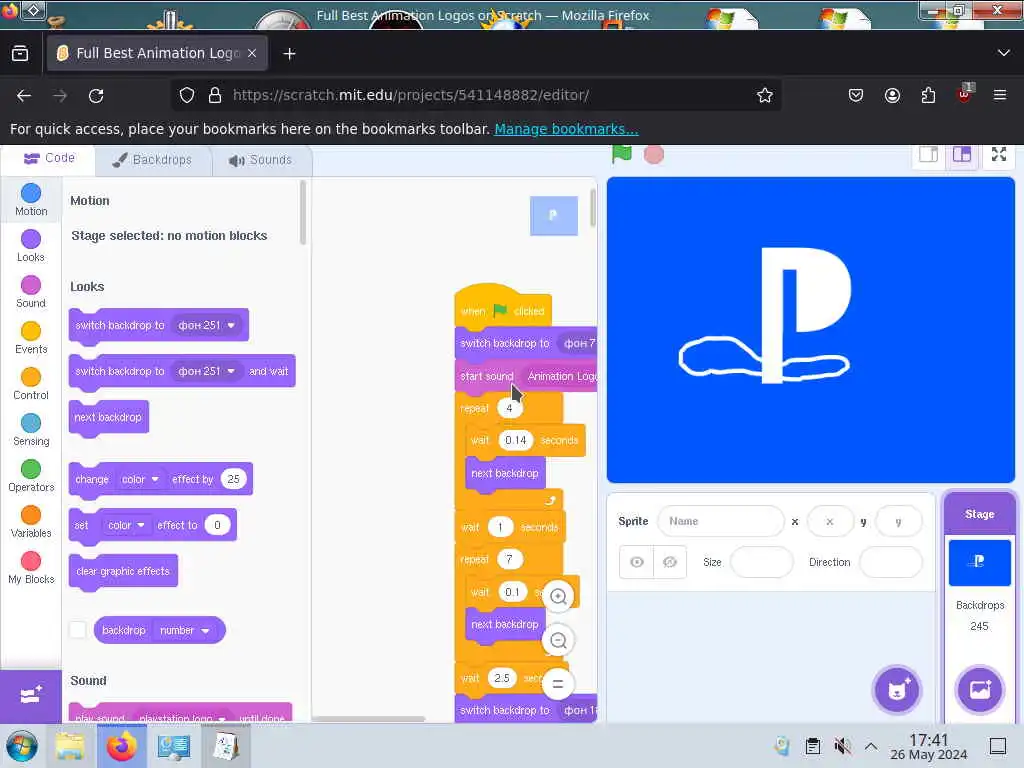Screen dimensions: 1024x768
Task: Switch to the Backdrops tab
Action: (153, 160)
